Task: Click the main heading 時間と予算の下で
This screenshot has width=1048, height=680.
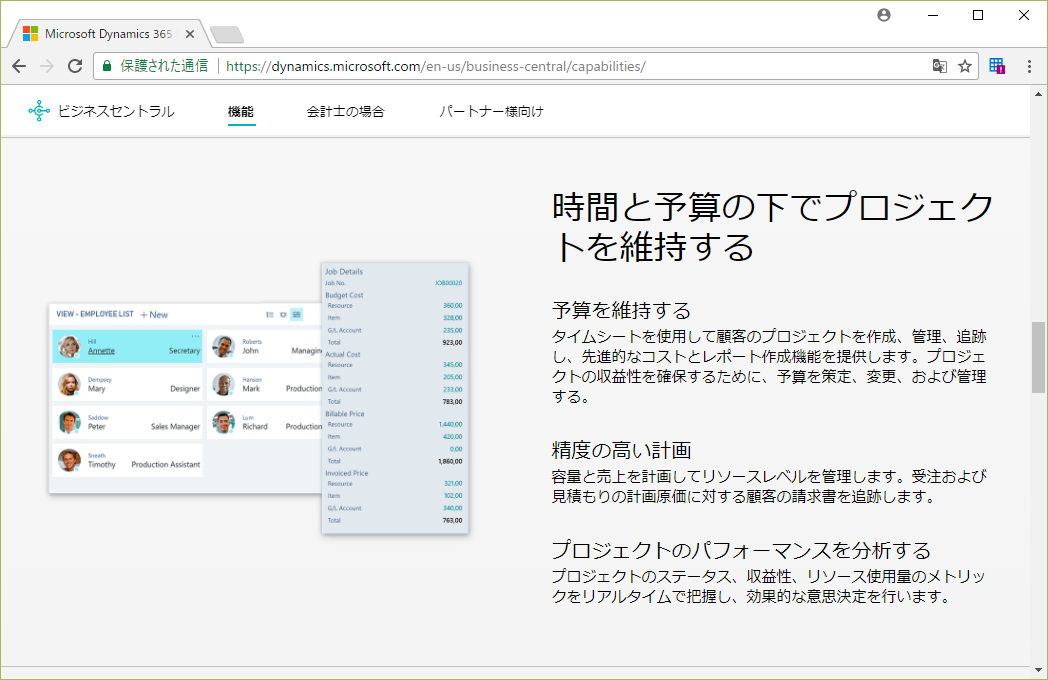Action: pyautogui.click(x=773, y=226)
